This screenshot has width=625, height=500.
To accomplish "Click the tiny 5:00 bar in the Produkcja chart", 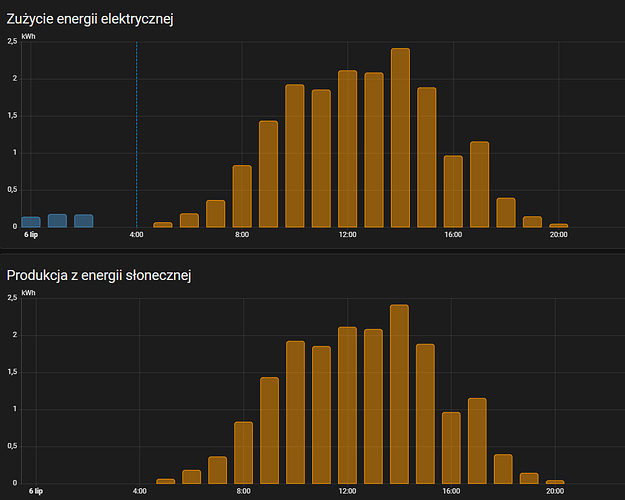I will (165, 481).
